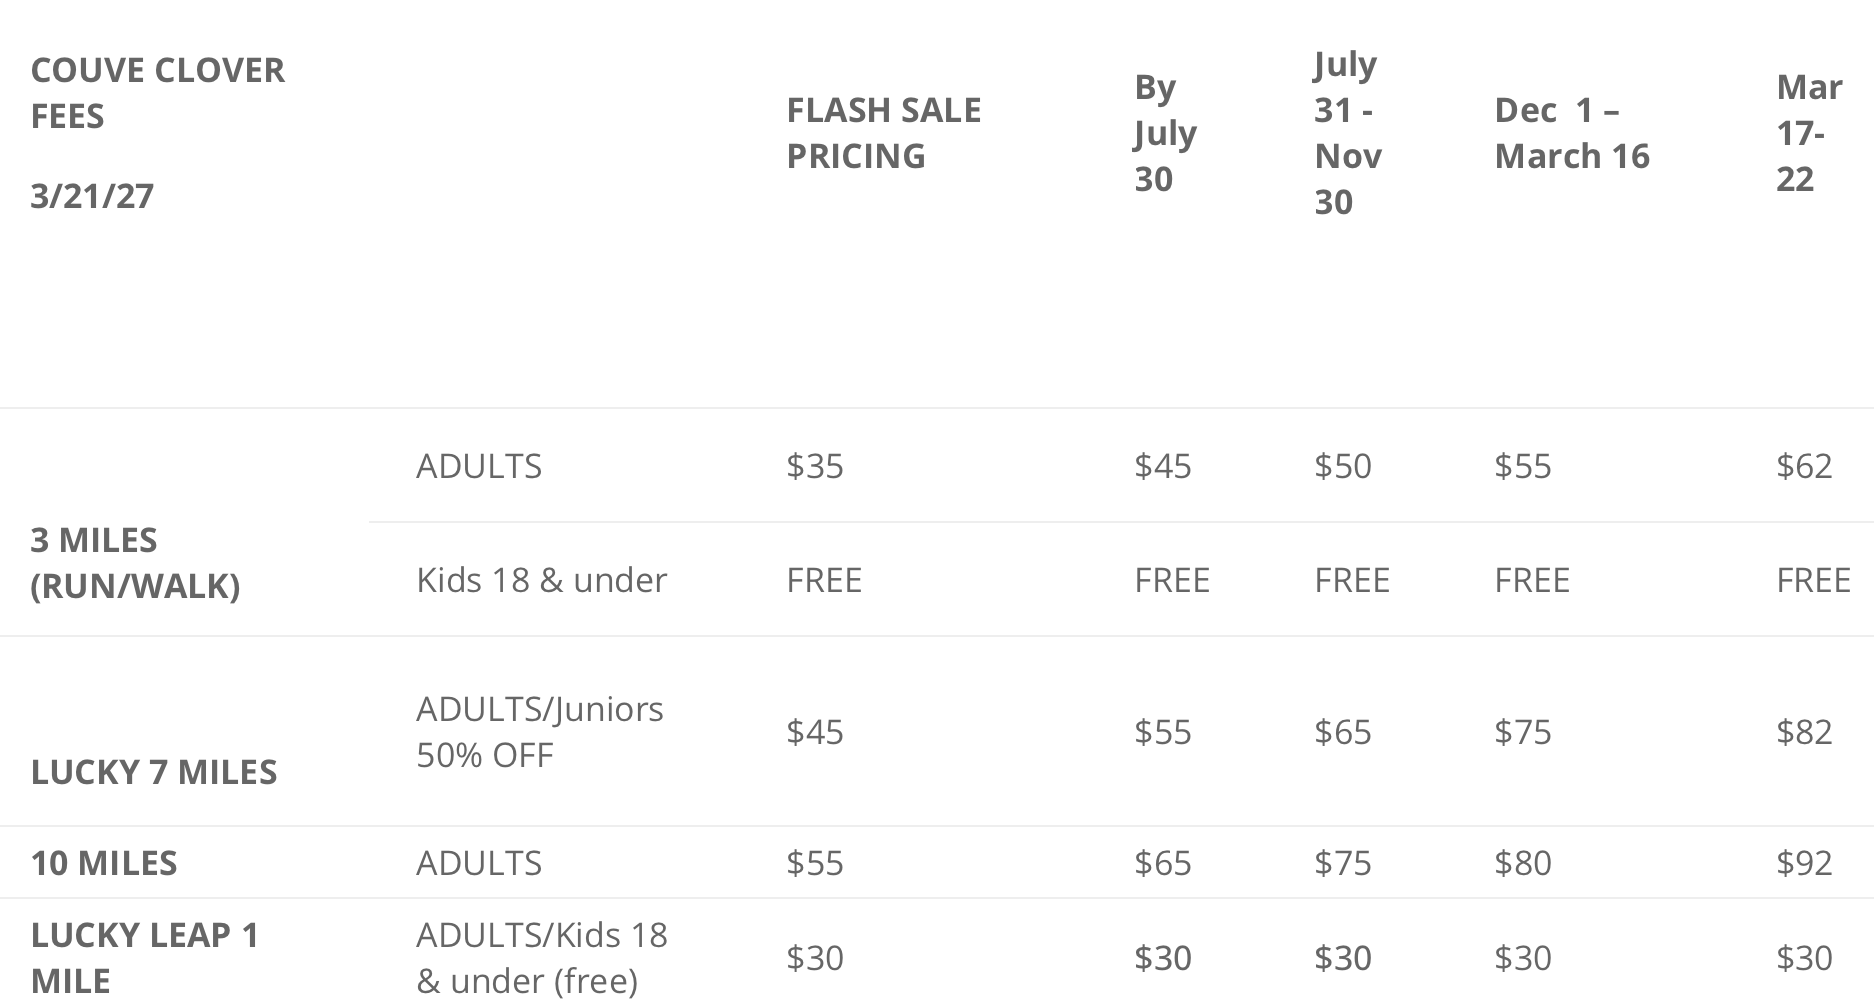
Task: Click the July 31 - Nov 30 header
Action: click(1347, 133)
